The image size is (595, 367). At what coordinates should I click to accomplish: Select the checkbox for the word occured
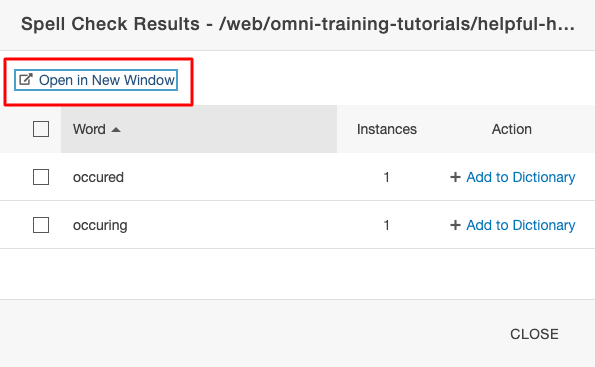point(41,177)
